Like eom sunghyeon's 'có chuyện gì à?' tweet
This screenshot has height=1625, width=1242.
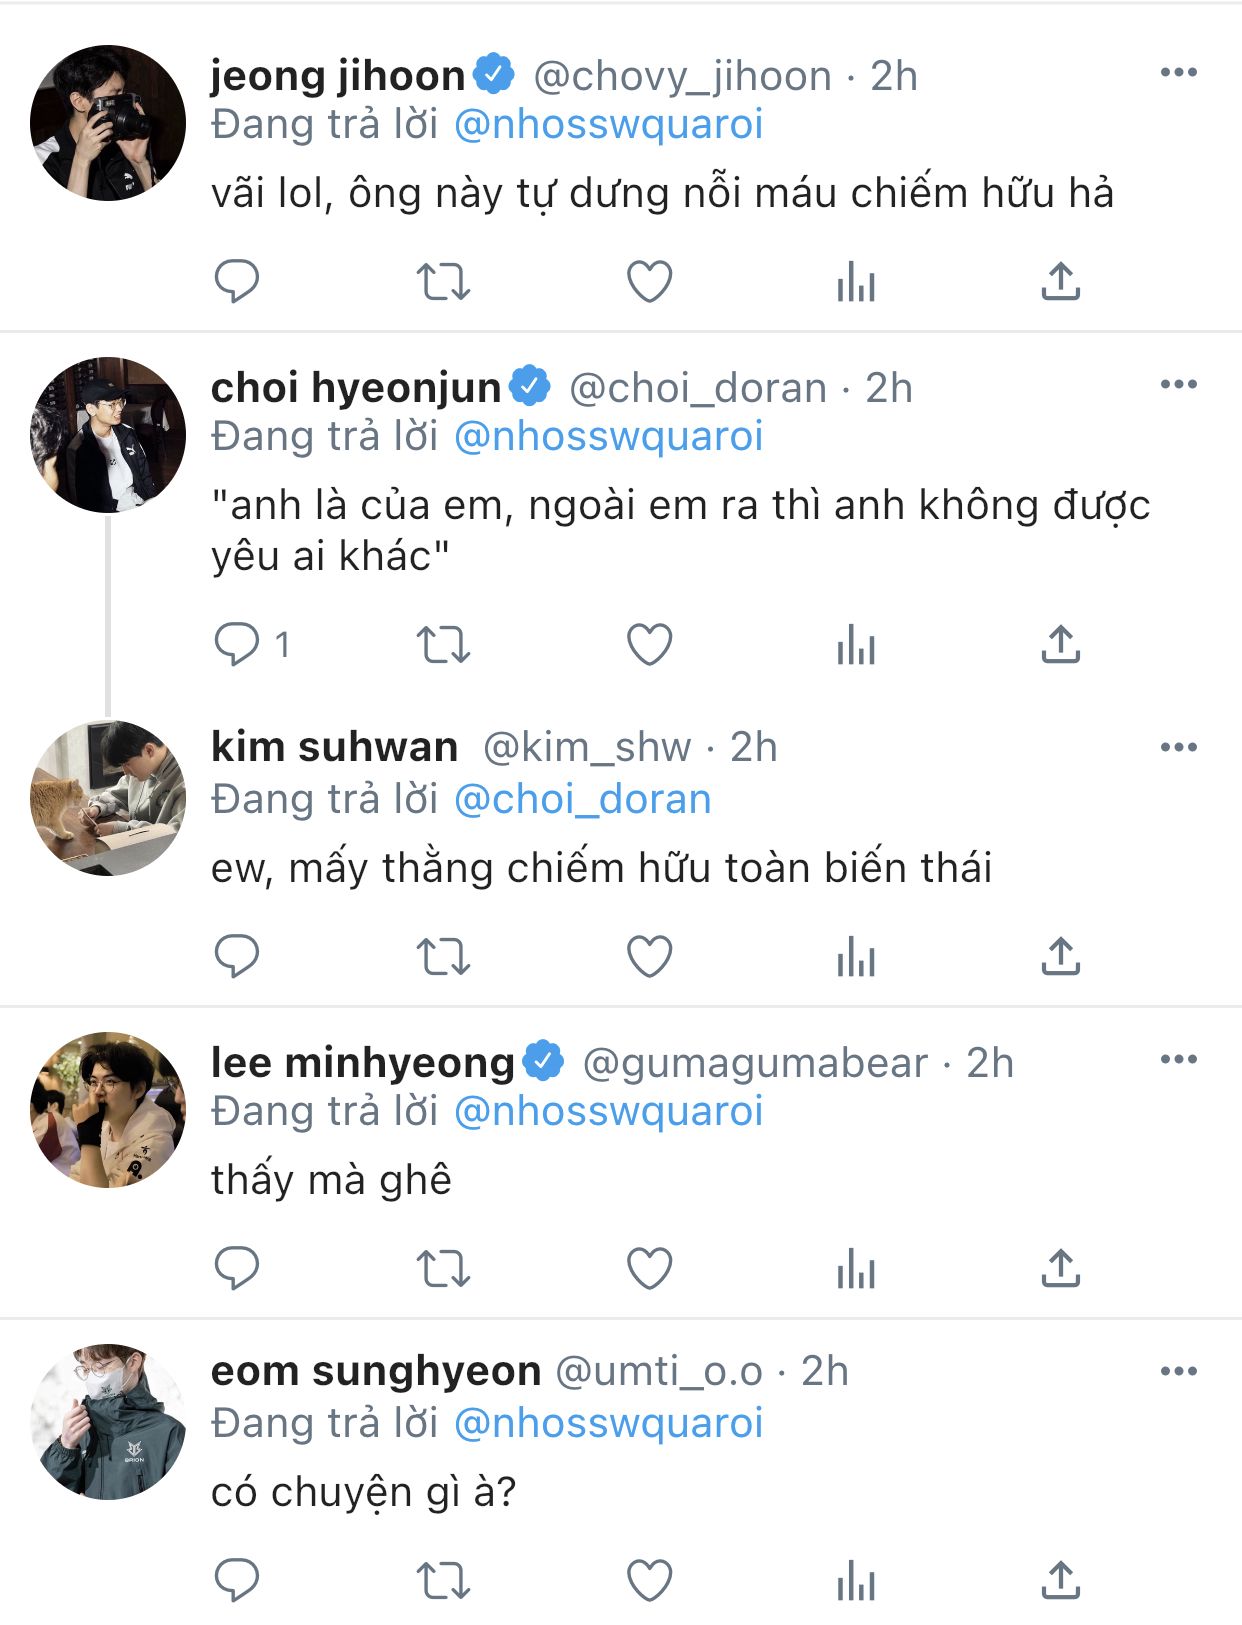pyautogui.click(x=649, y=1581)
